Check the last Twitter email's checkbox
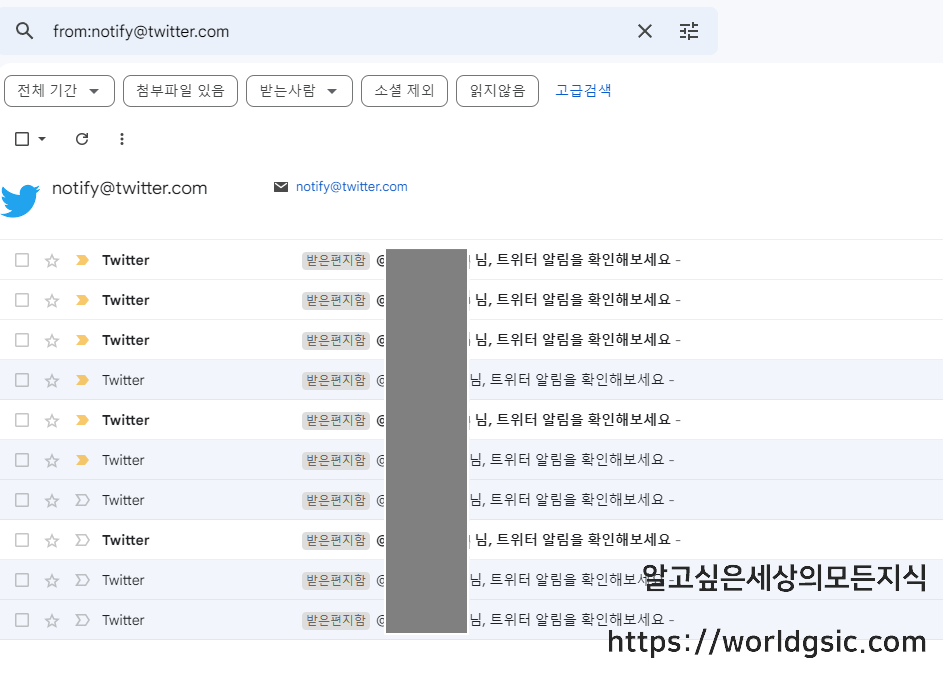Screen dimensions: 943x684 click(x=22, y=620)
